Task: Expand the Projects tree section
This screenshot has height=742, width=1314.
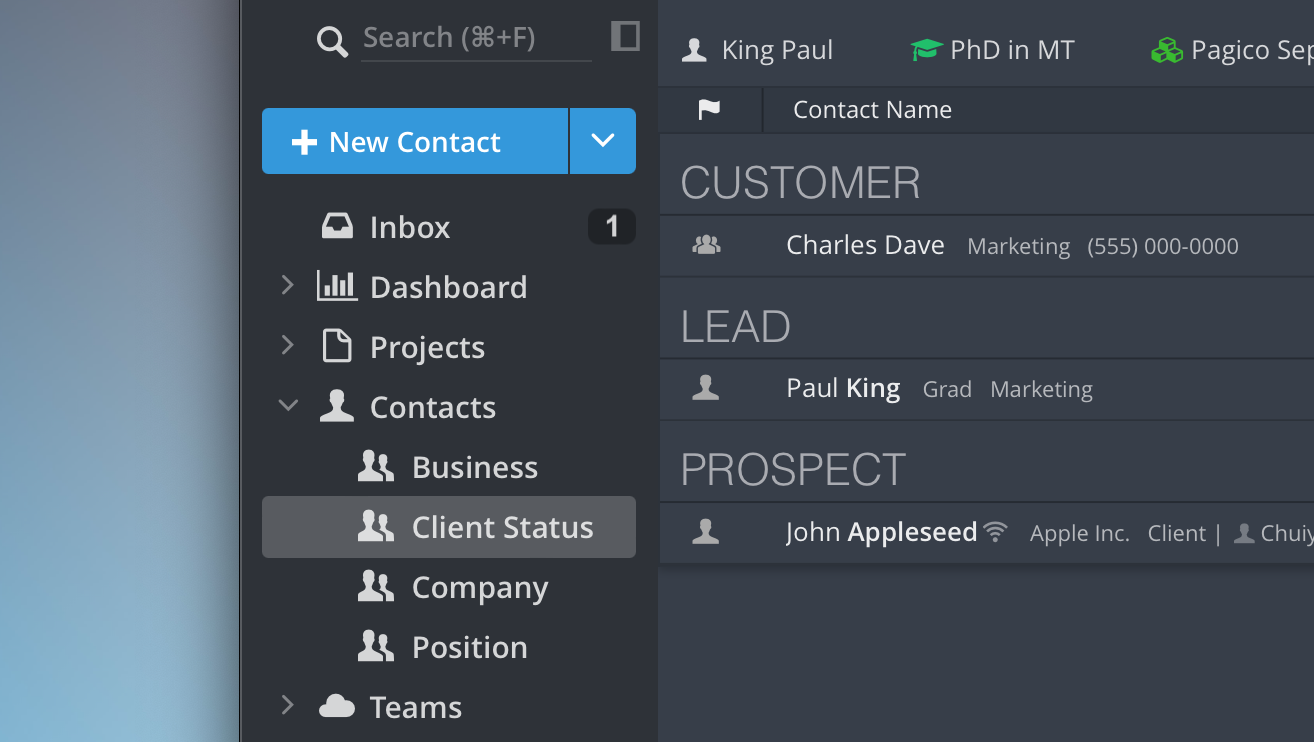Action: [288, 346]
